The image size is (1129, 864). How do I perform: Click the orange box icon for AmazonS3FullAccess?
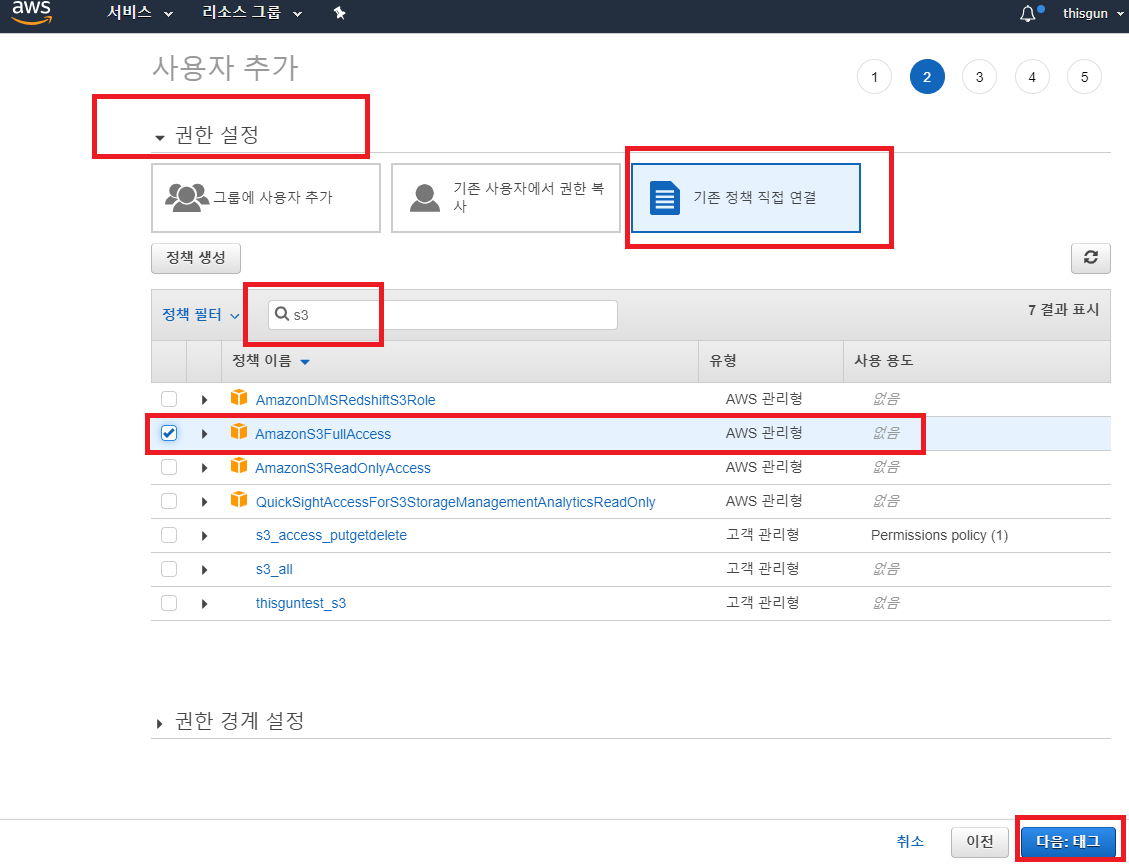pos(238,433)
